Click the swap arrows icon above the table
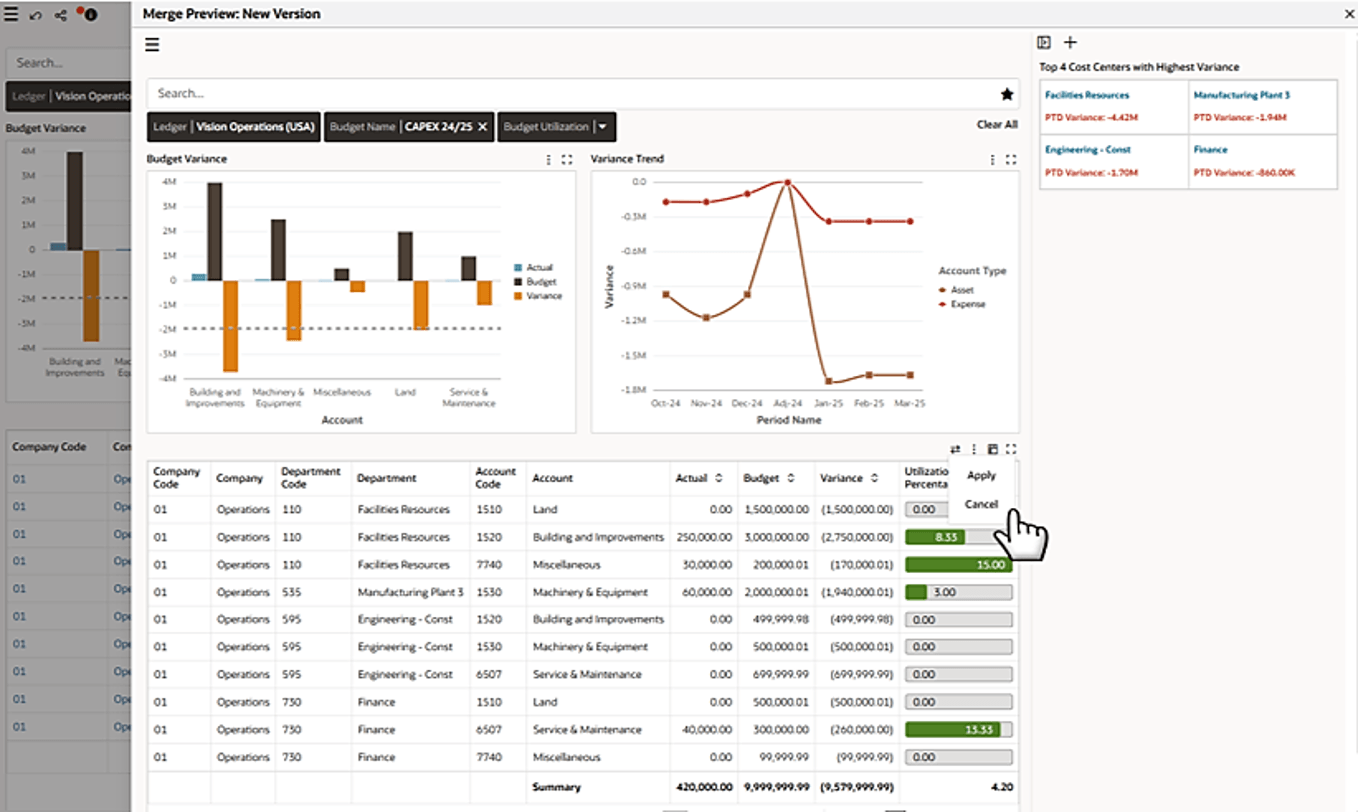Viewport: 1358px width, 812px height. (x=955, y=450)
